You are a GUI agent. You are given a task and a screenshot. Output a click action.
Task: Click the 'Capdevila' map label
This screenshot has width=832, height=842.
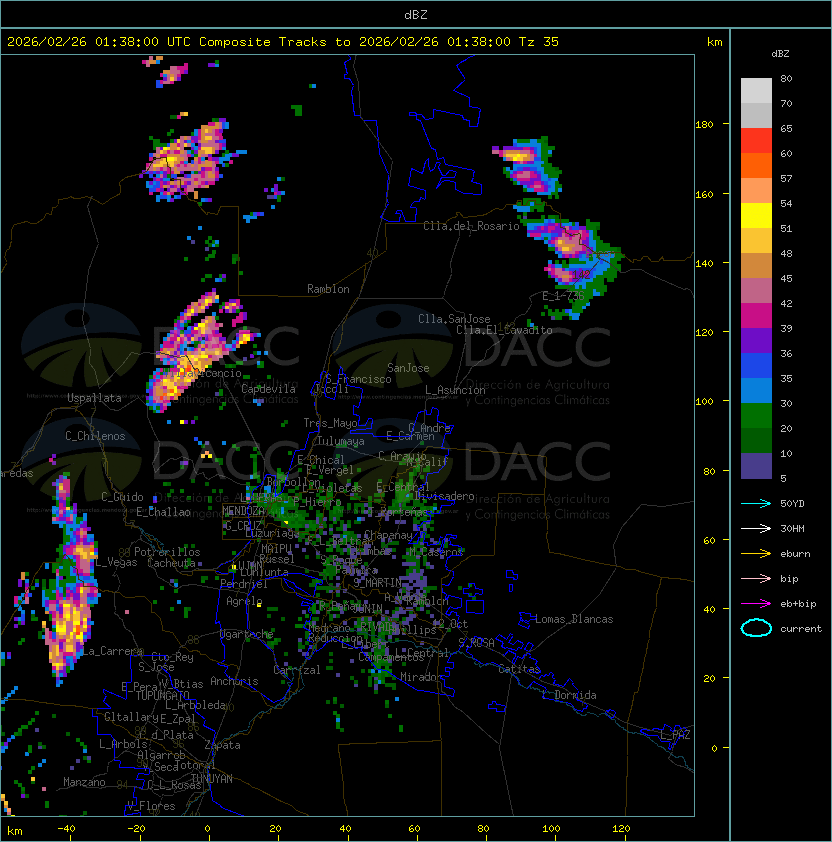(x=268, y=389)
